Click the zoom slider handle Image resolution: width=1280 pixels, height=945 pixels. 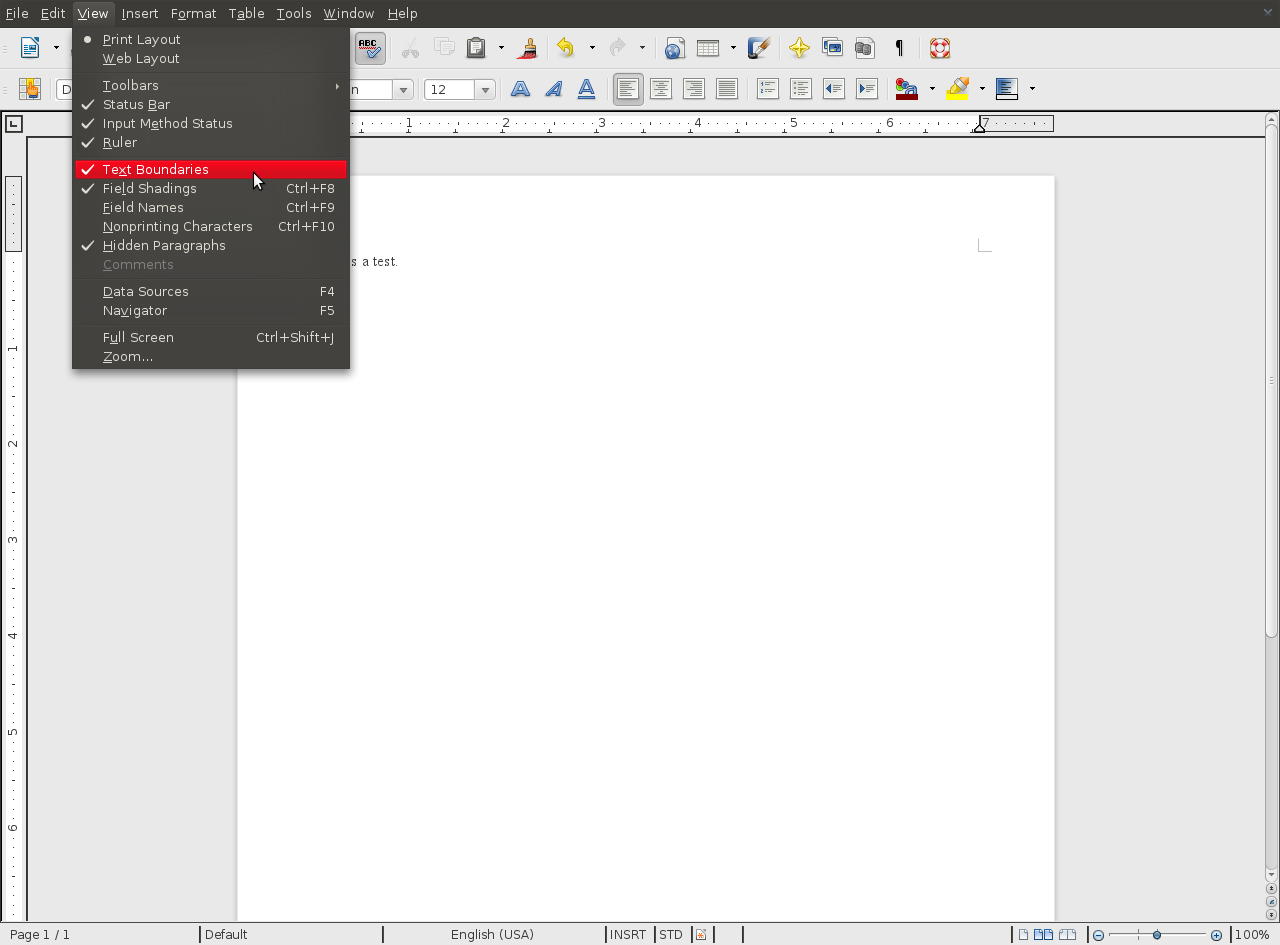point(1157,935)
